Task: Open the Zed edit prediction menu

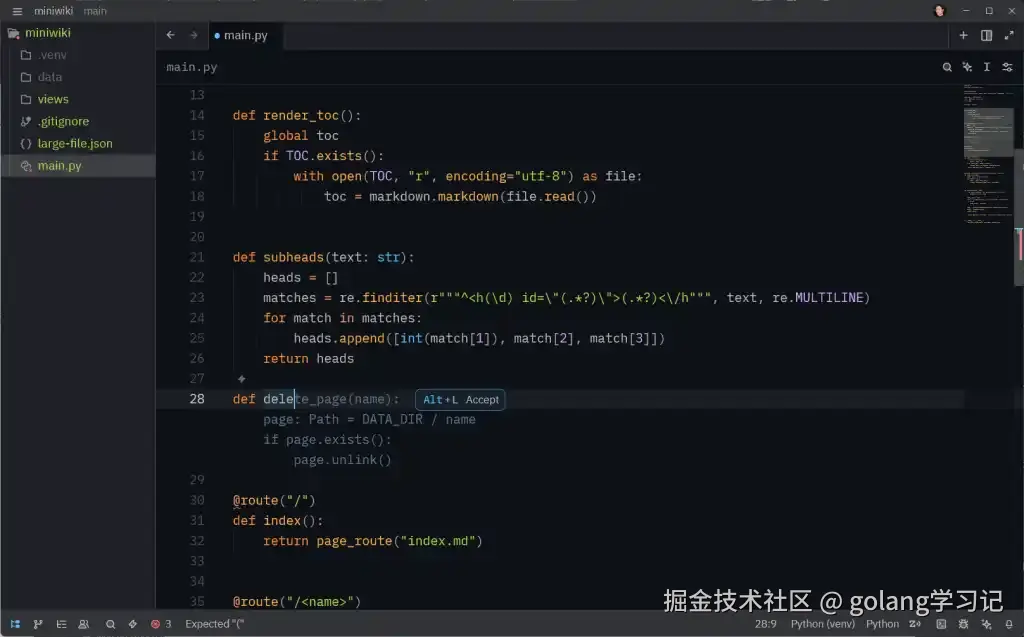Action: 915,624
